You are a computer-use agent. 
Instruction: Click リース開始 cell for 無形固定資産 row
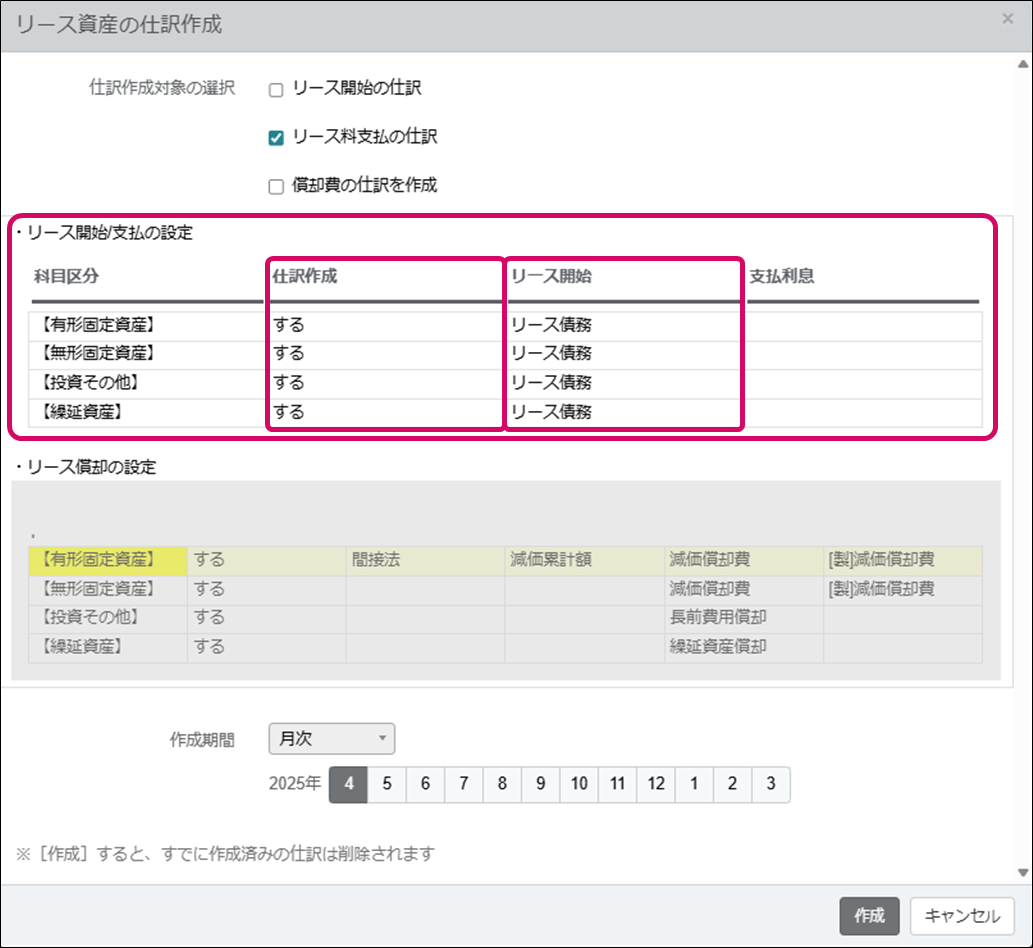click(623, 354)
